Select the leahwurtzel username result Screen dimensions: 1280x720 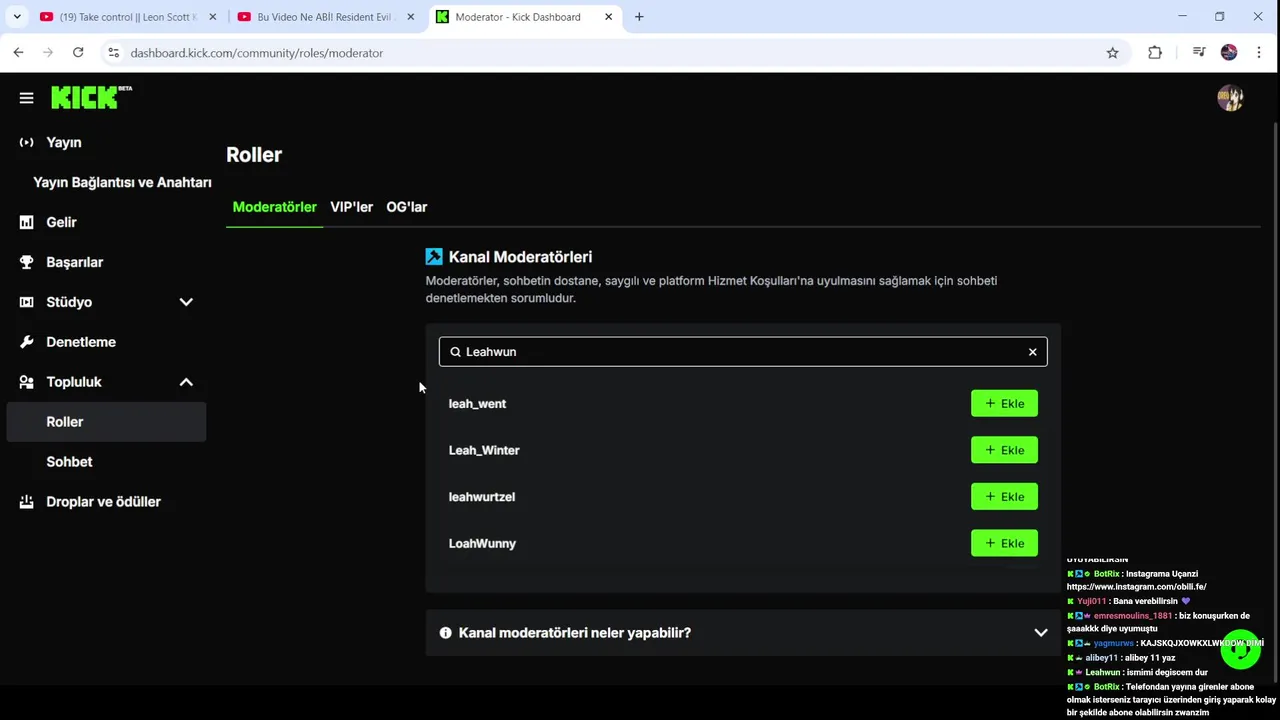tap(481, 497)
